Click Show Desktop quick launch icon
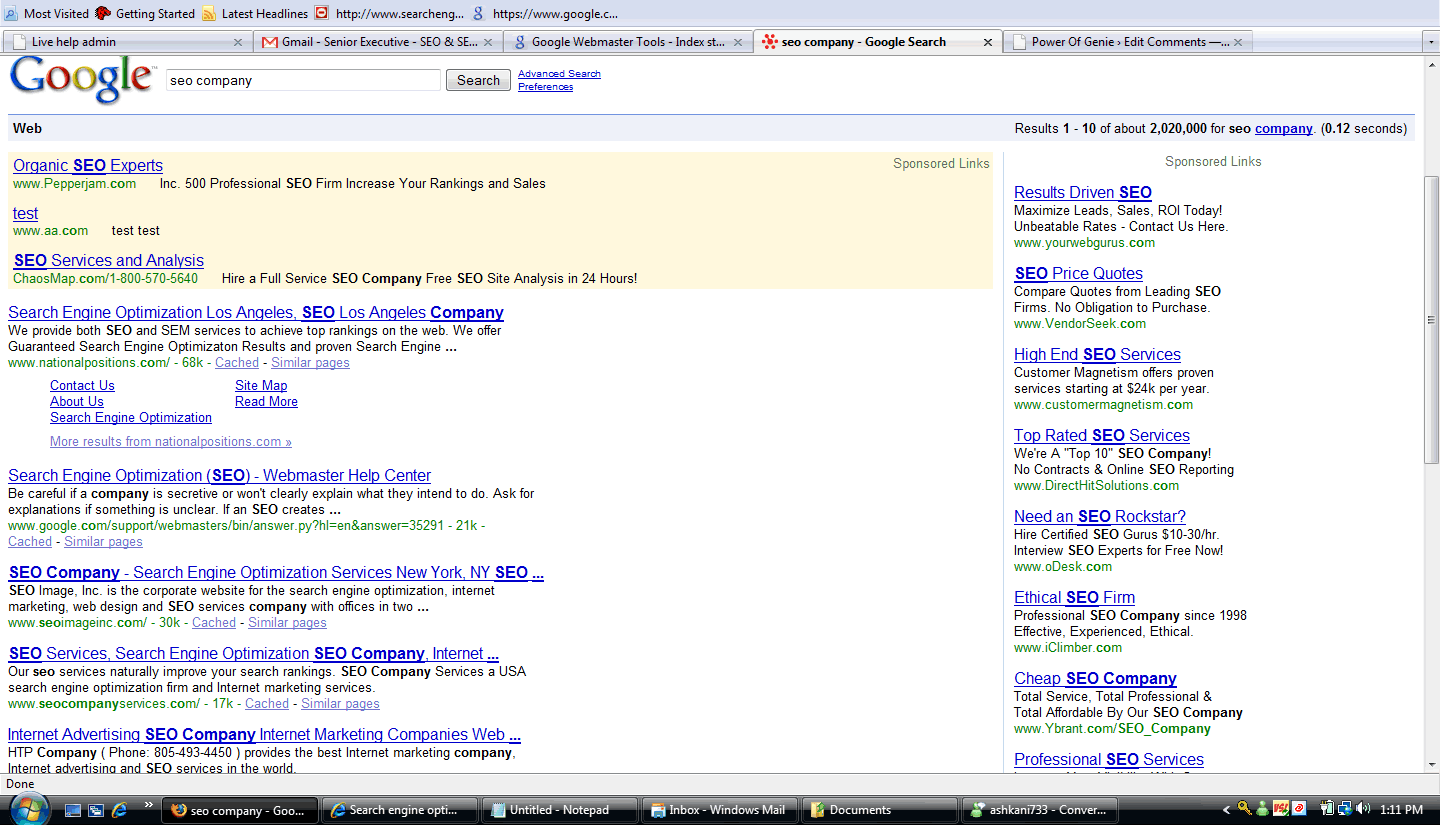 73,810
